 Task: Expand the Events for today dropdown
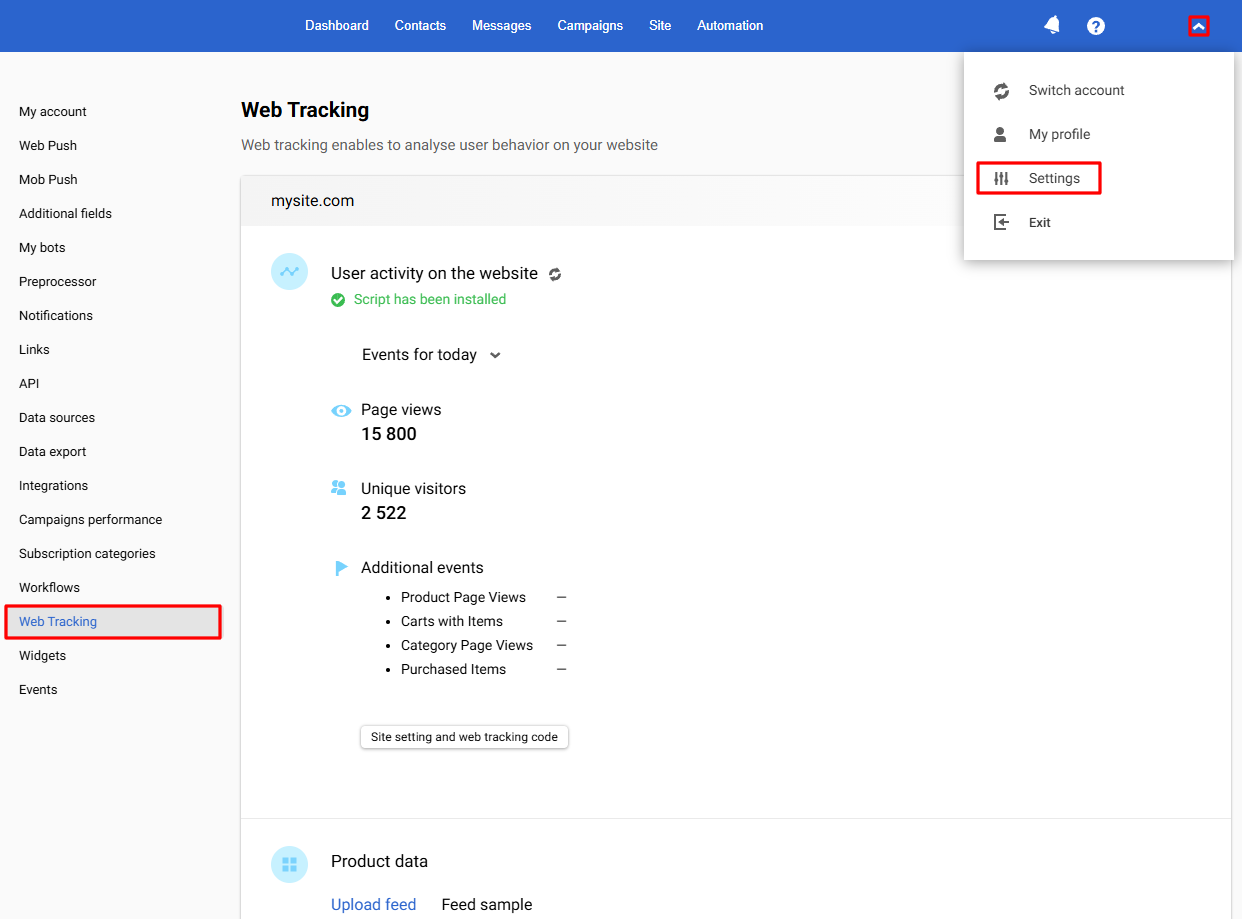click(431, 355)
